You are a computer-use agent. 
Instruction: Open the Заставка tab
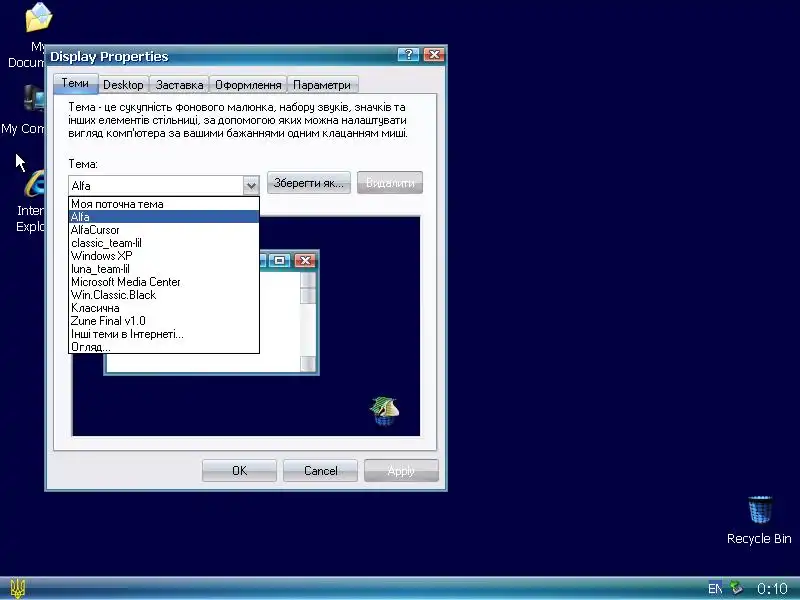[x=179, y=85]
